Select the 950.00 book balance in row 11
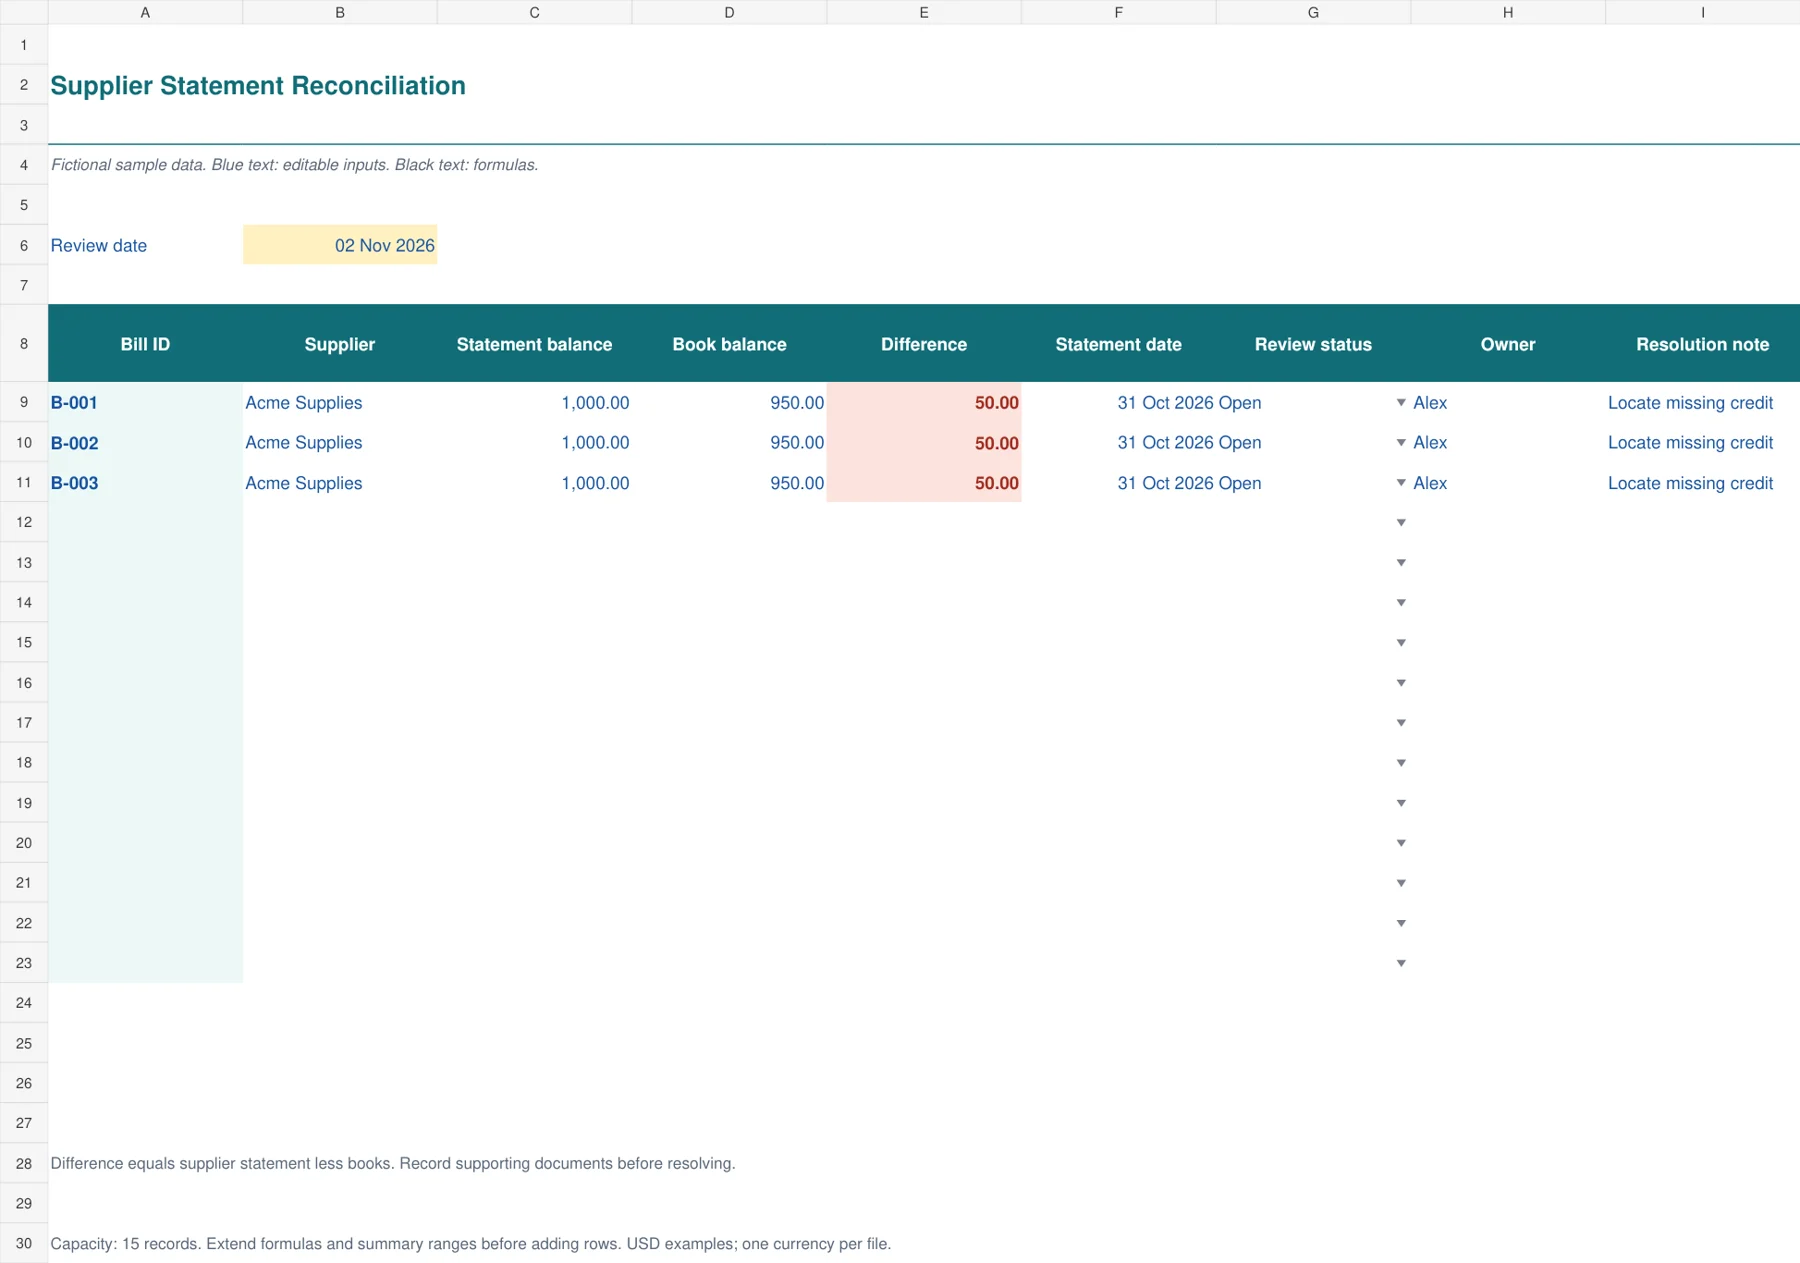1800x1263 pixels. (729, 482)
